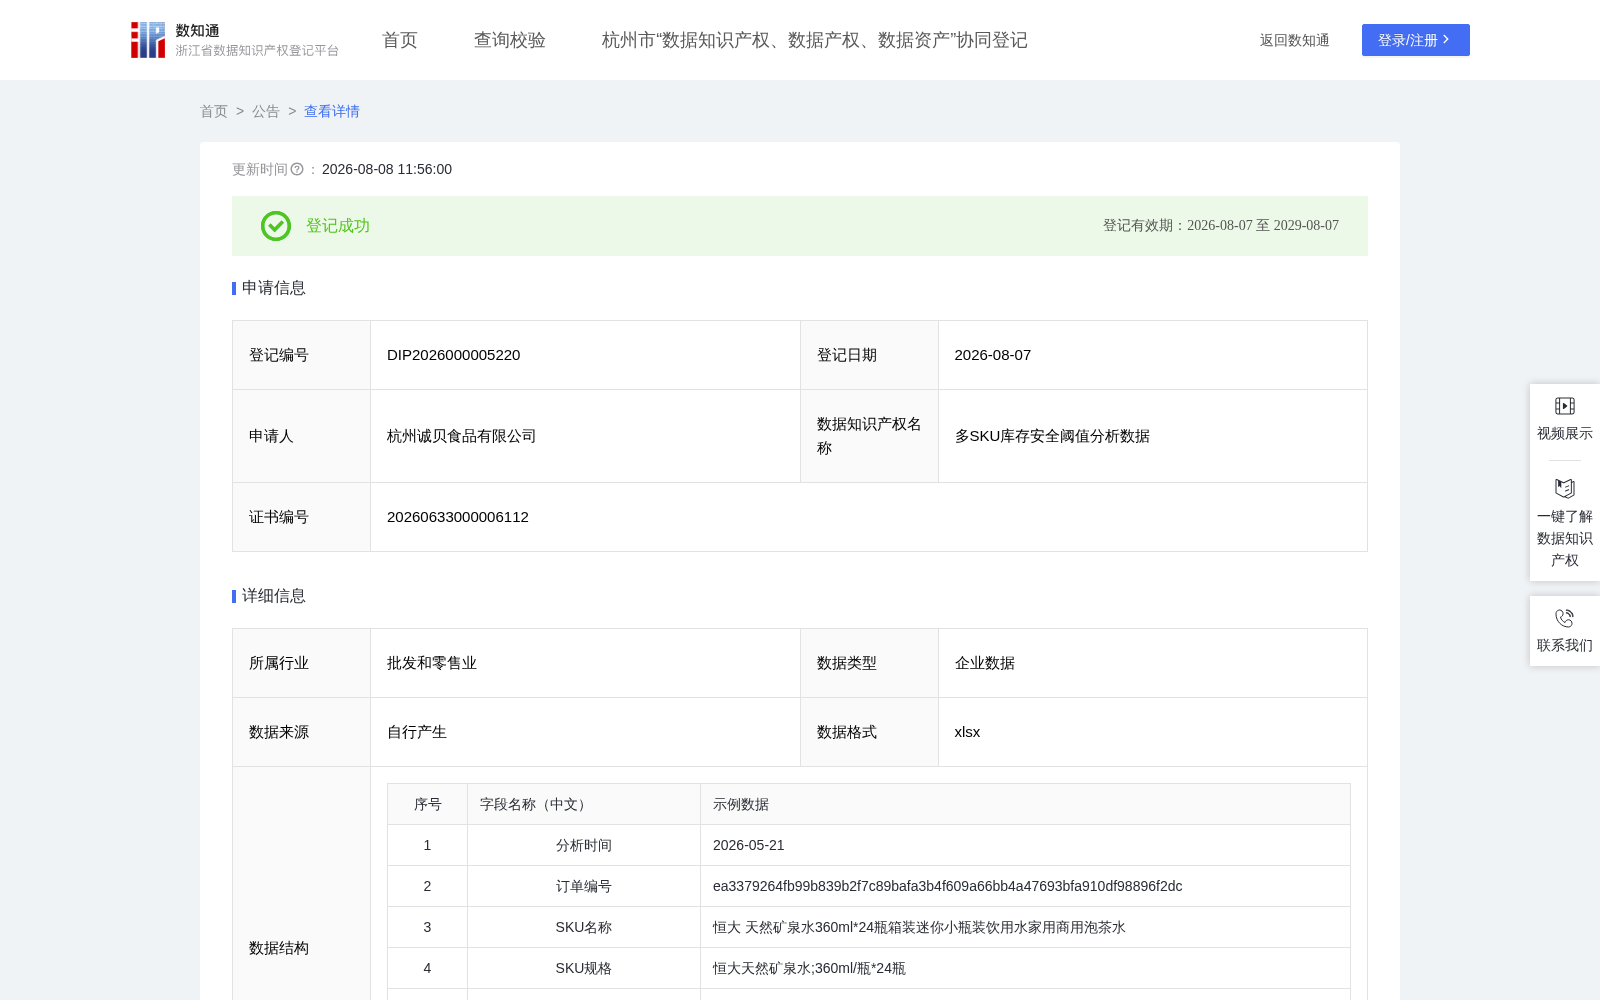1600x1000 pixels.
Task: Select registration number DIP2026000005220
Action: (454, 355)
